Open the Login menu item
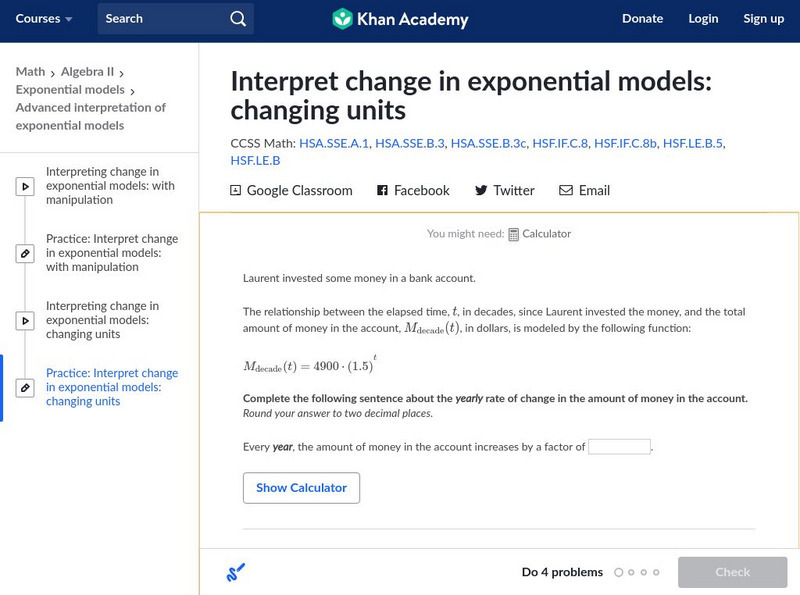Viewport: 800px width, 595px height. (703, 19)
